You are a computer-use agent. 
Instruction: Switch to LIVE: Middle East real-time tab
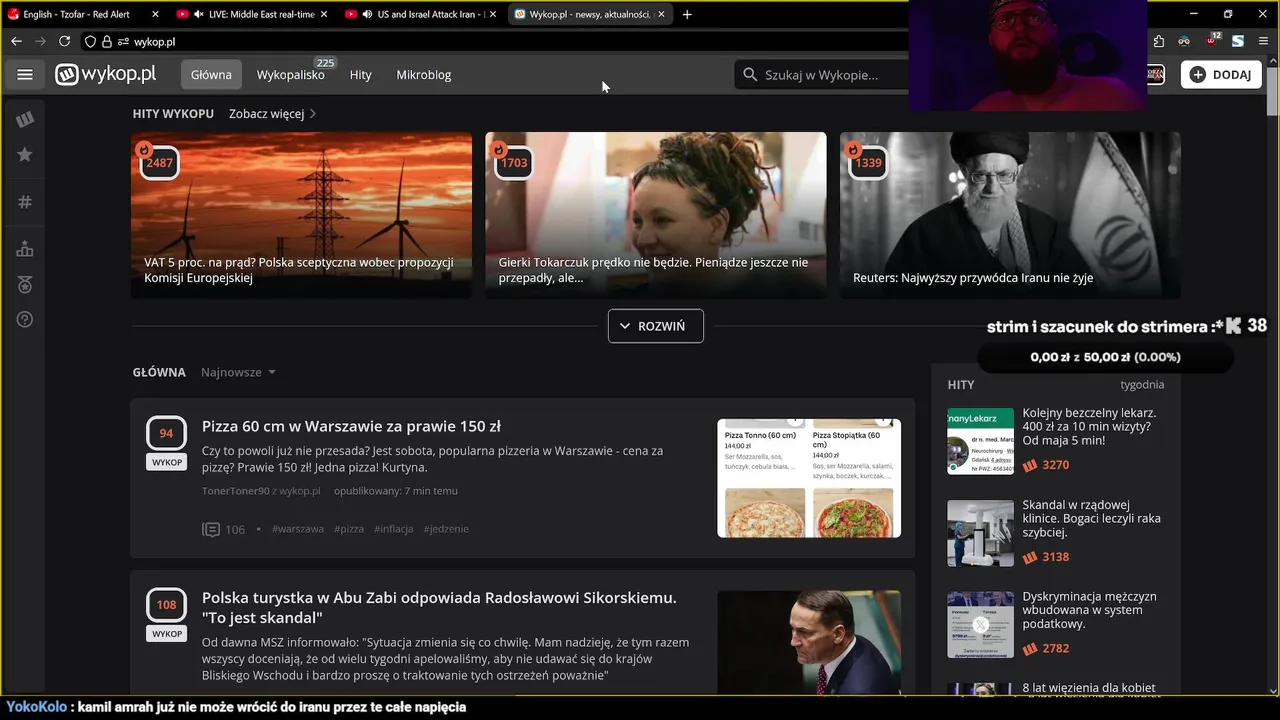click(252, 14)
